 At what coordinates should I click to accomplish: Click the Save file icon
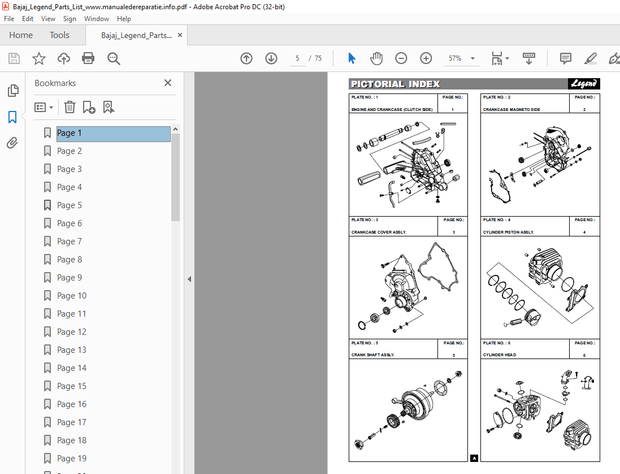(14, 59)
